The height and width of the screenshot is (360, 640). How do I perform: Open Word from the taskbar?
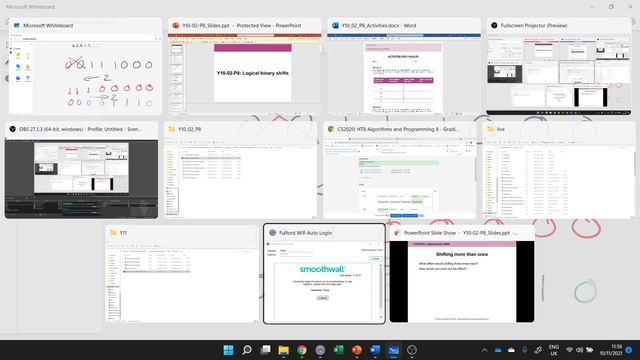[375, 350]
